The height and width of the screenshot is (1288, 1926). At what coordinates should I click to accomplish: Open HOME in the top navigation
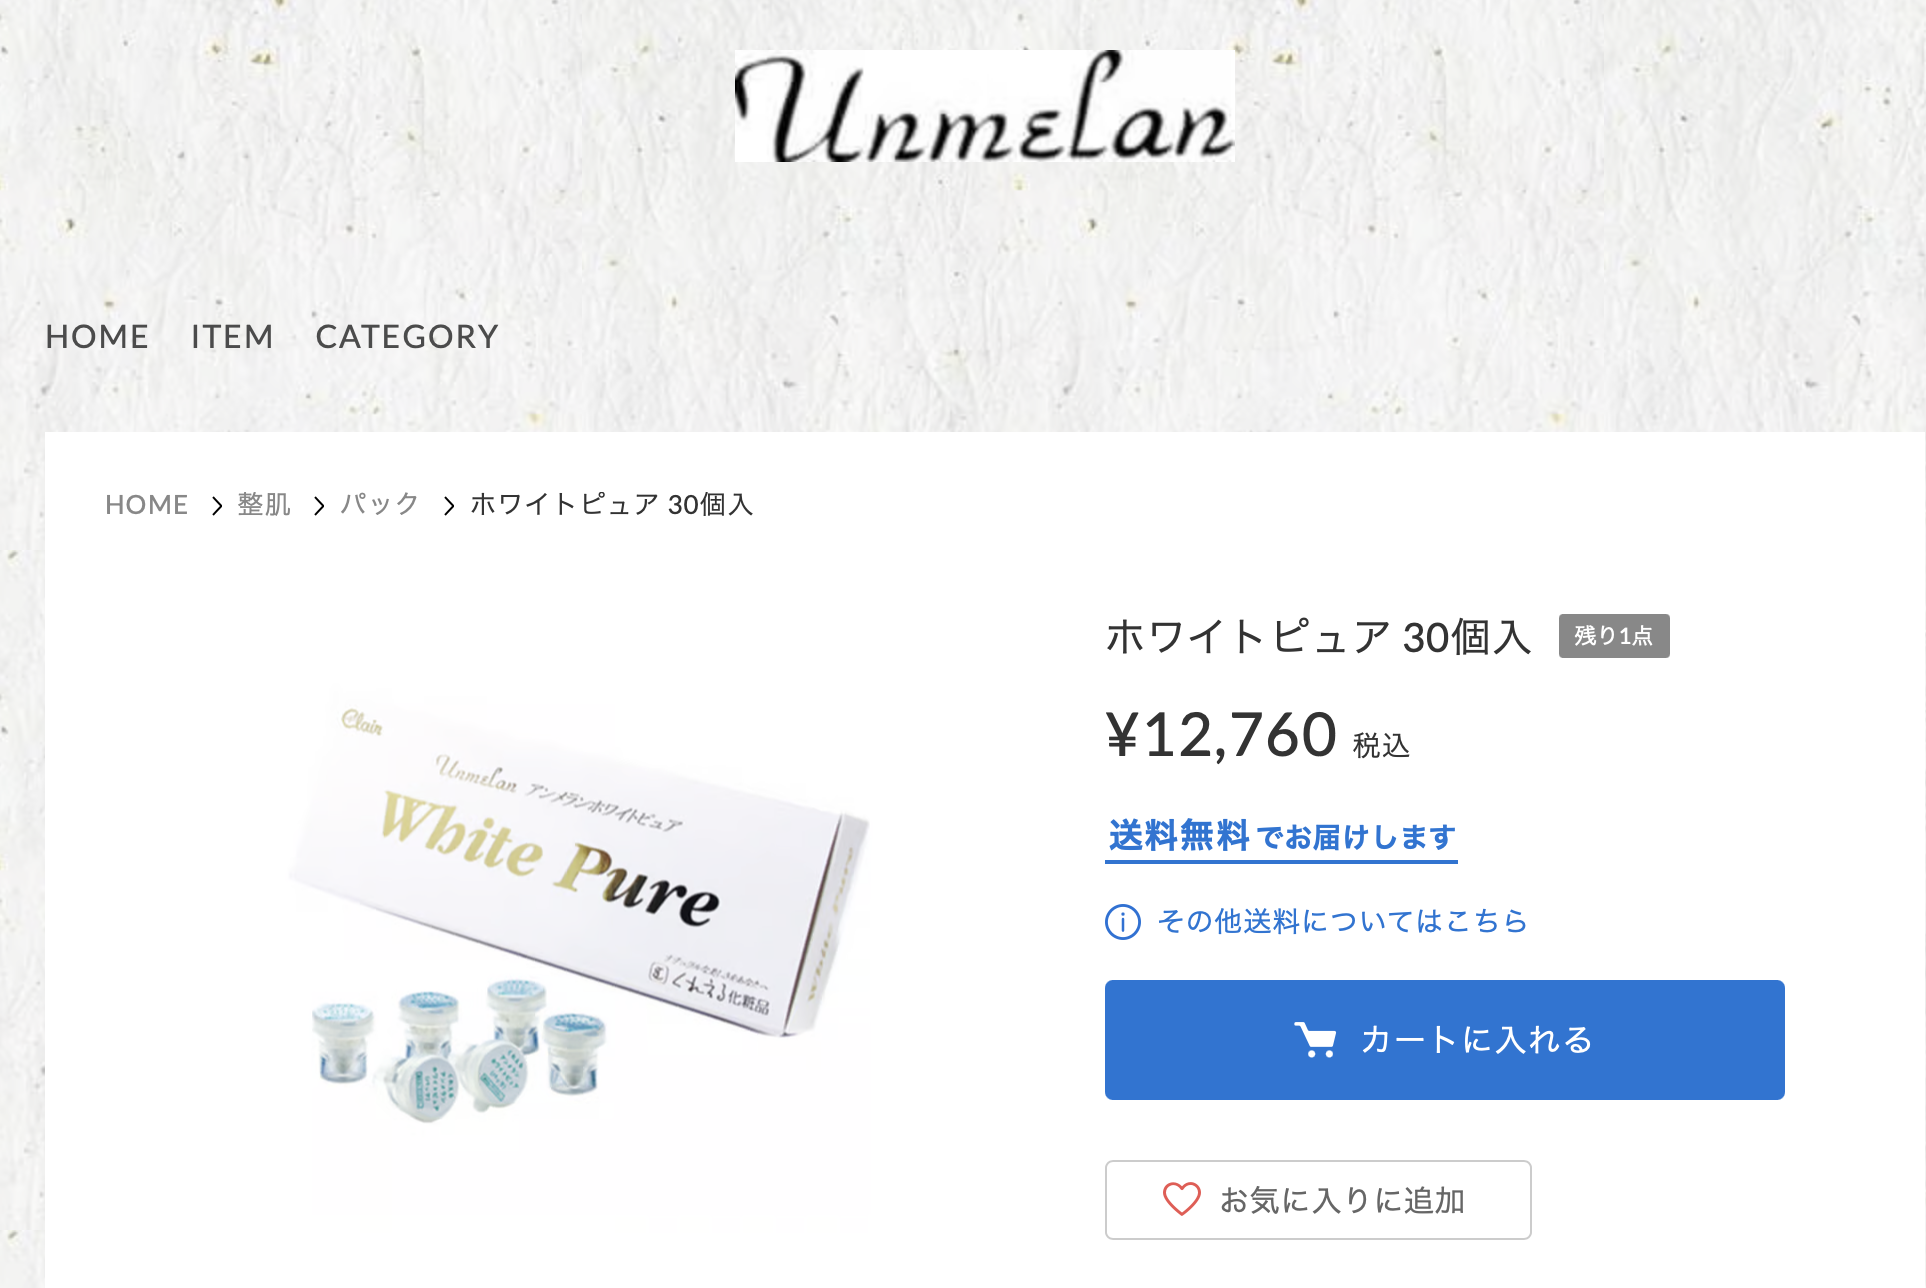[x=97, y=337]
